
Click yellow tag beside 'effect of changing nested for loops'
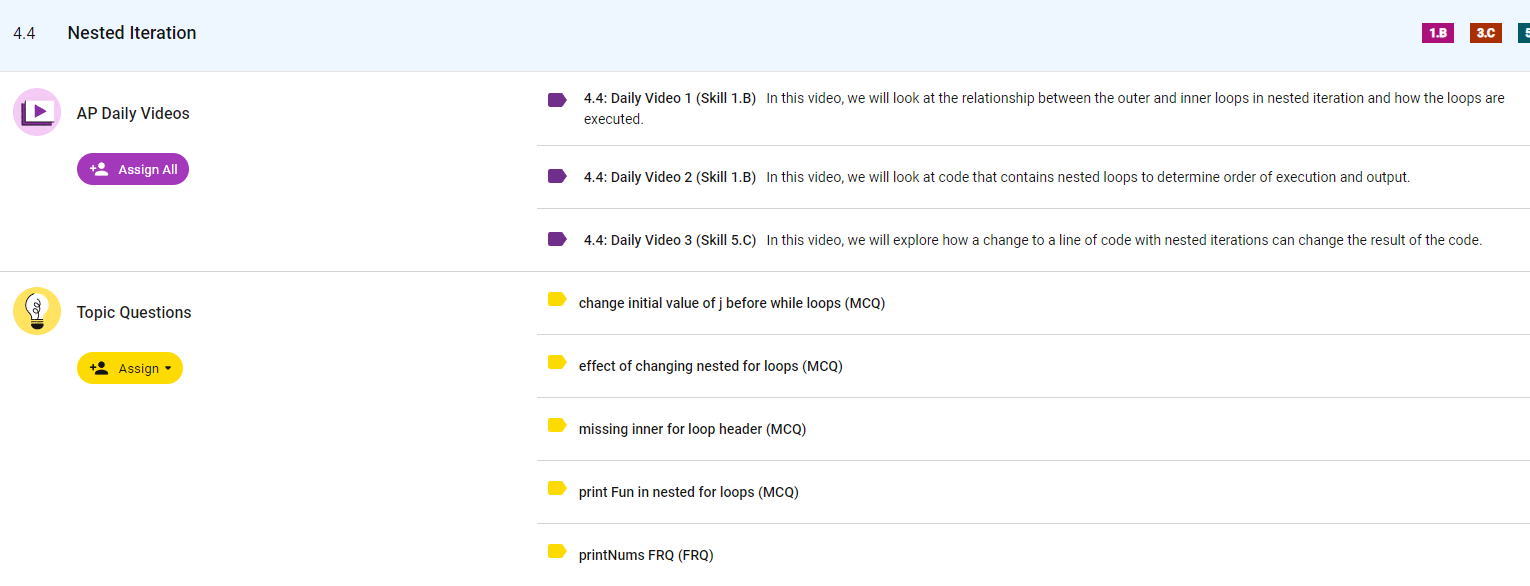pyautogui.click(x=557, y=362)
